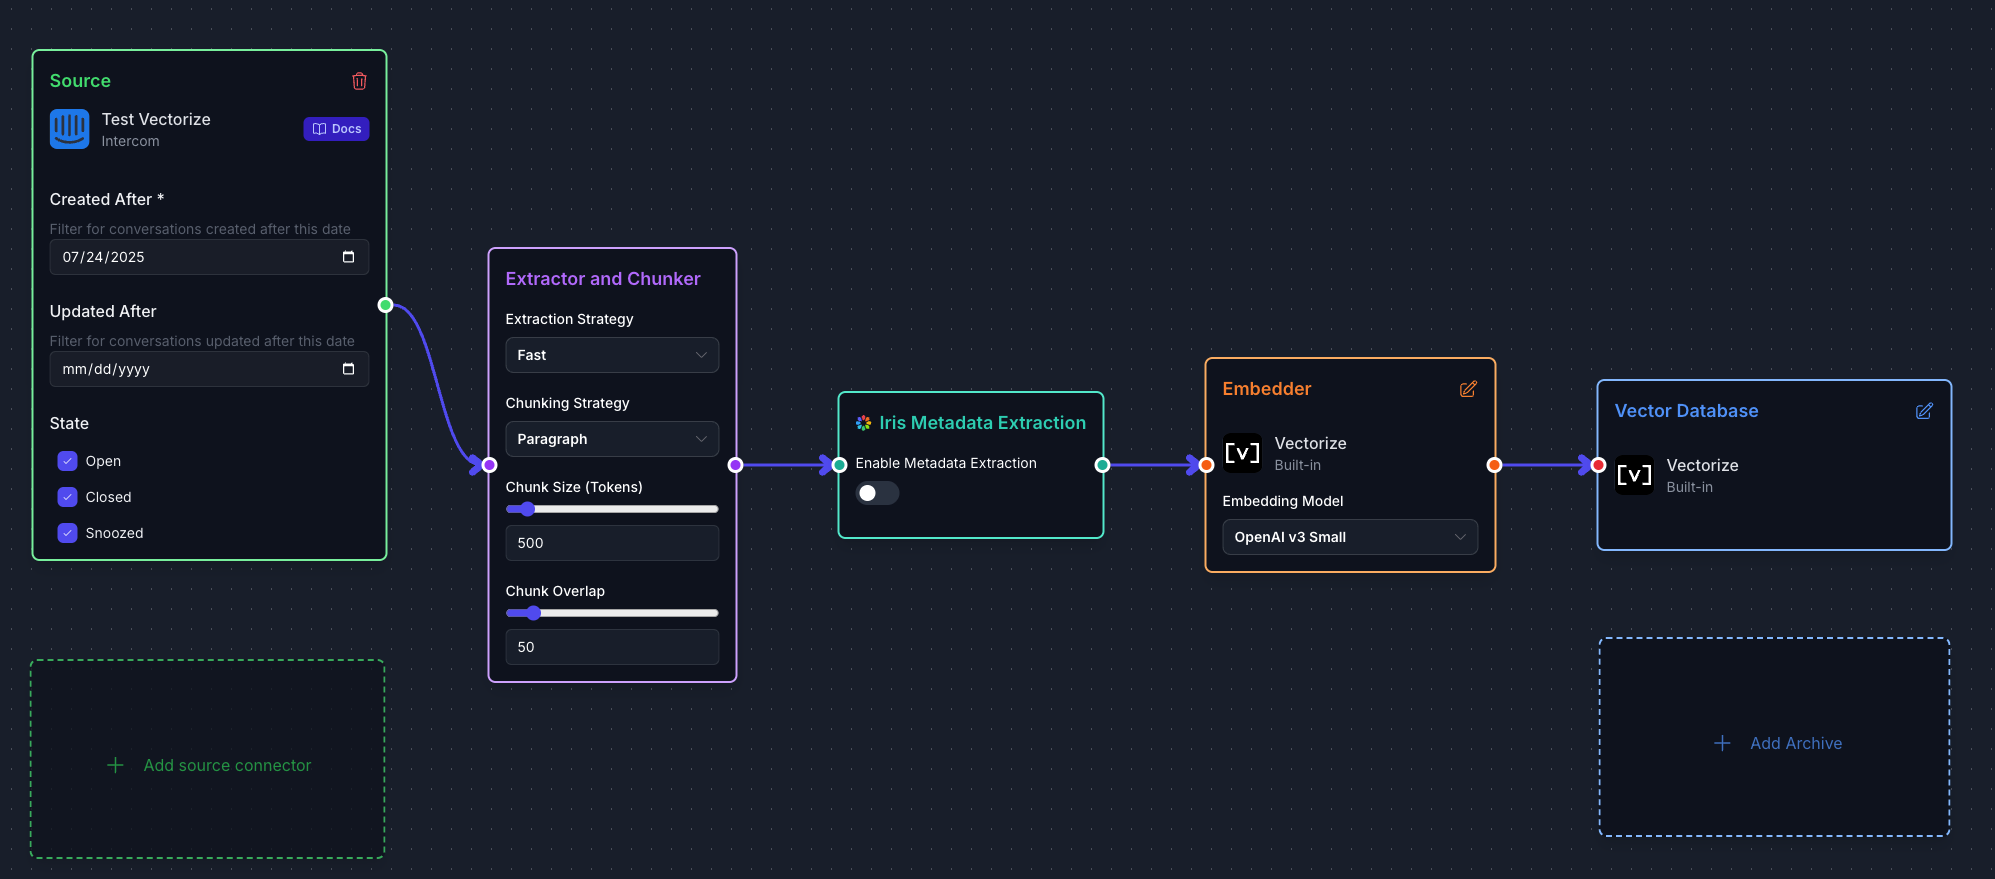The width and height of the screenshot is (1995, 879).
Task: Edit the Embedder node
Action: [1468, 389]
